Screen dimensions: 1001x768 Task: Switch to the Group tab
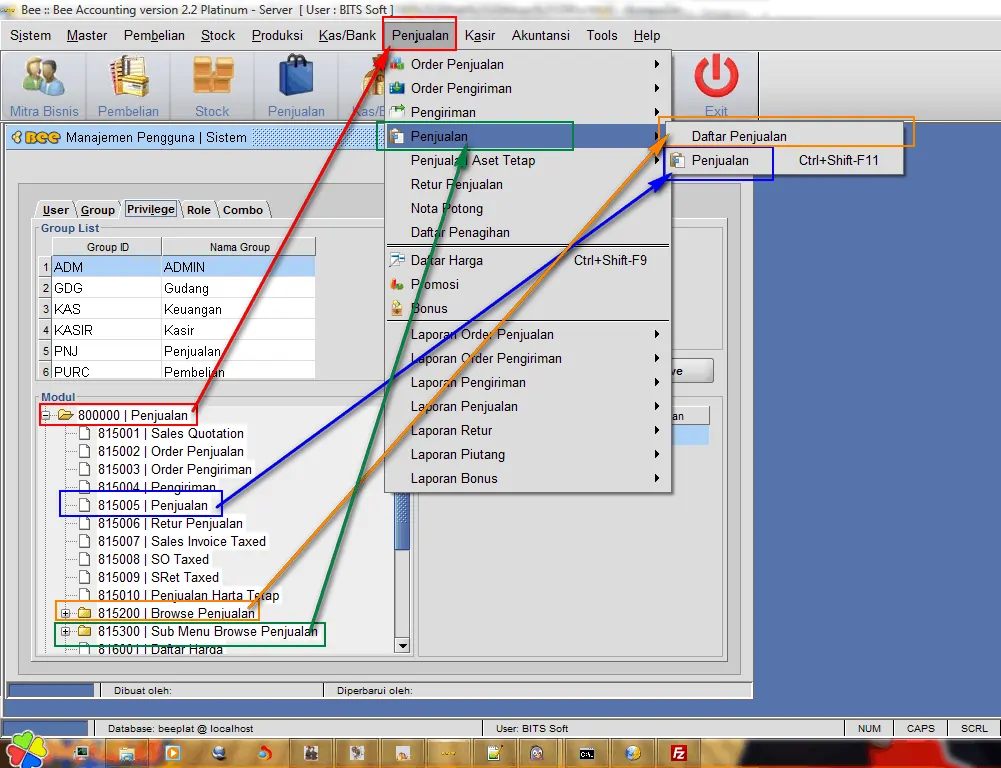[x=98, y=210]
